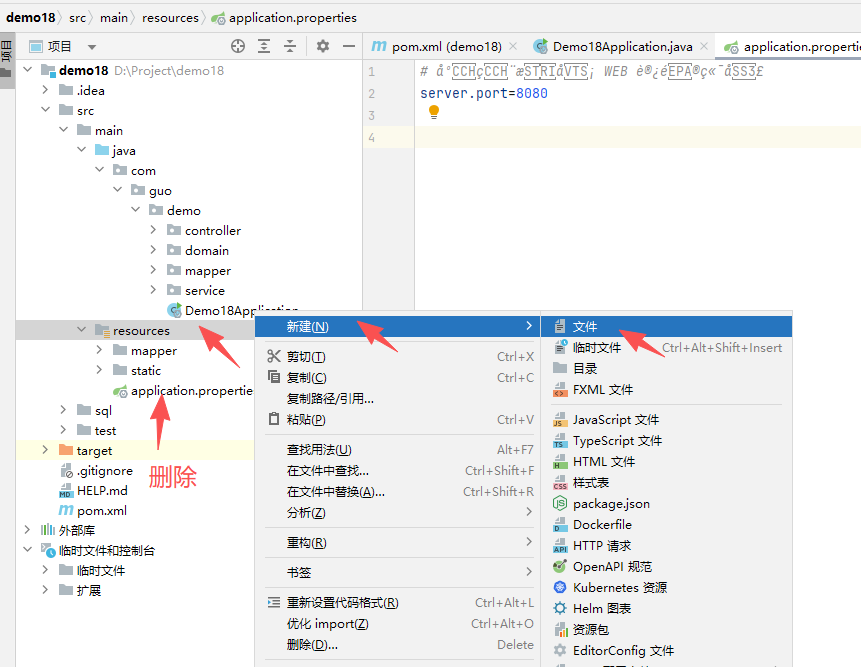Click the resources breadcrumb in navigation bar

(x=170, y=18)
